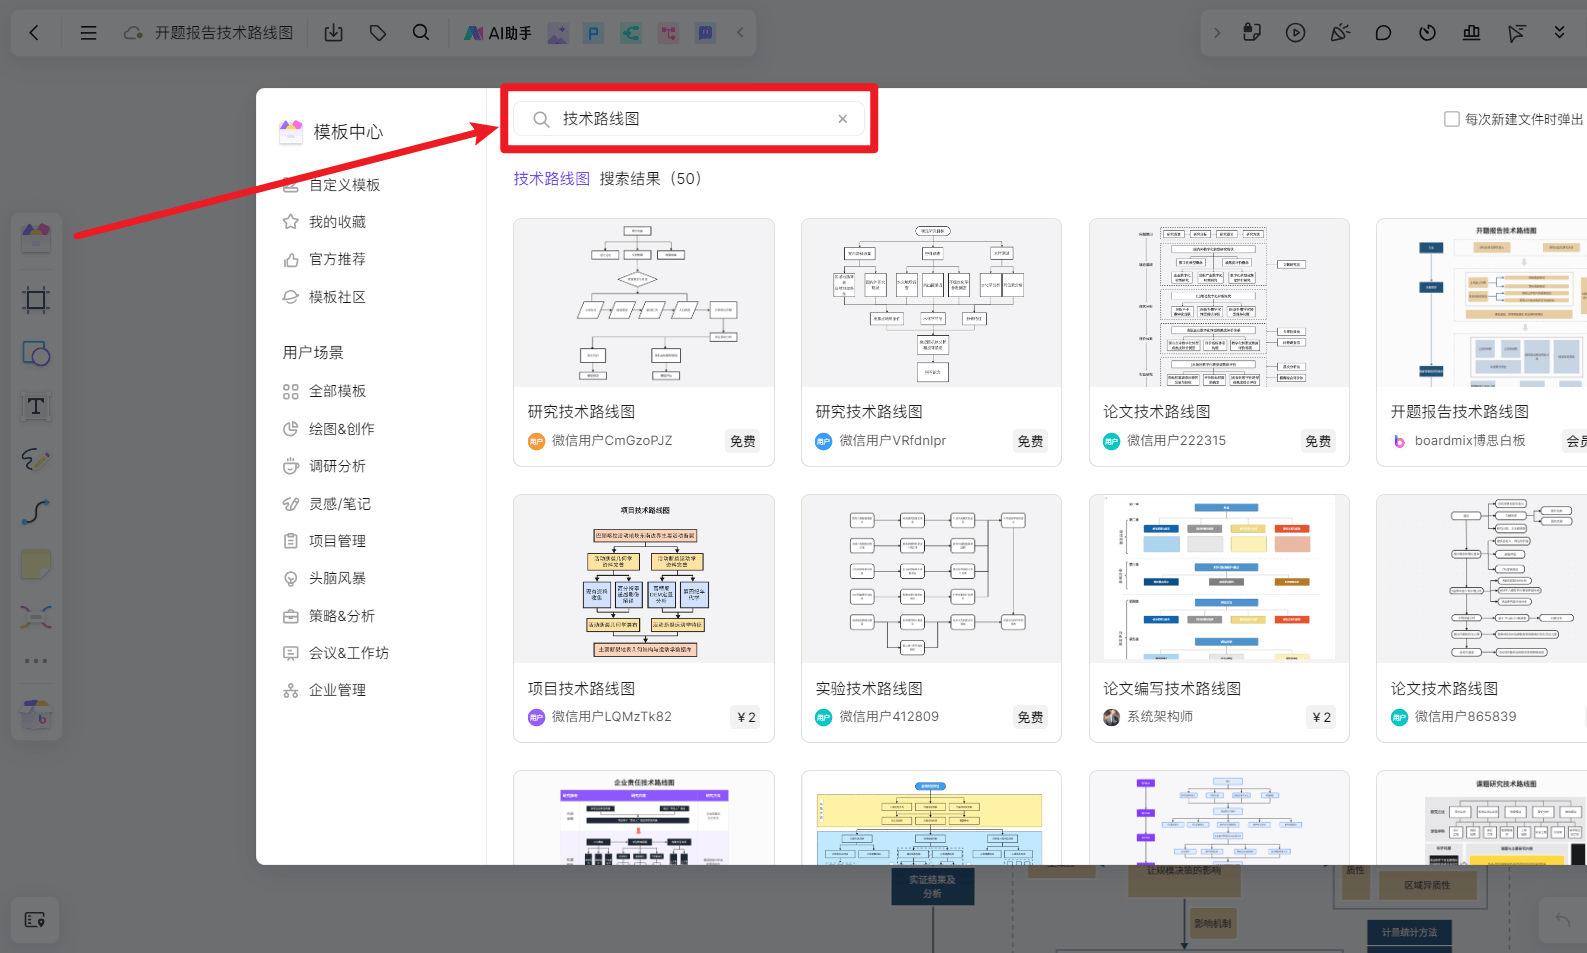
Task: Select the mind map tool in sidebar
Action: [x=36, y=616]
